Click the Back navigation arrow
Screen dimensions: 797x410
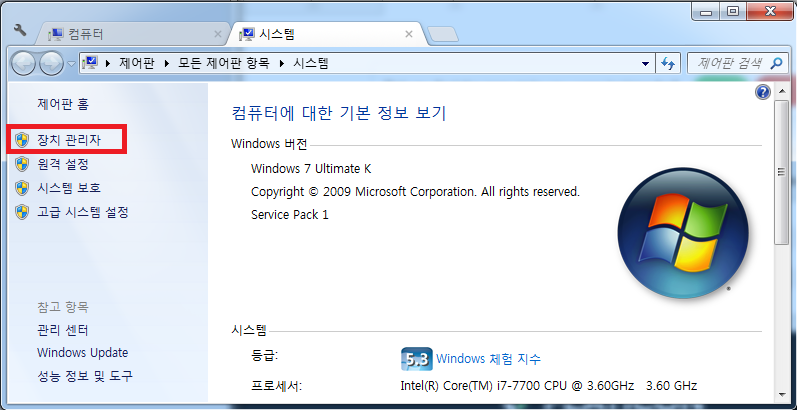coord(23,63)
